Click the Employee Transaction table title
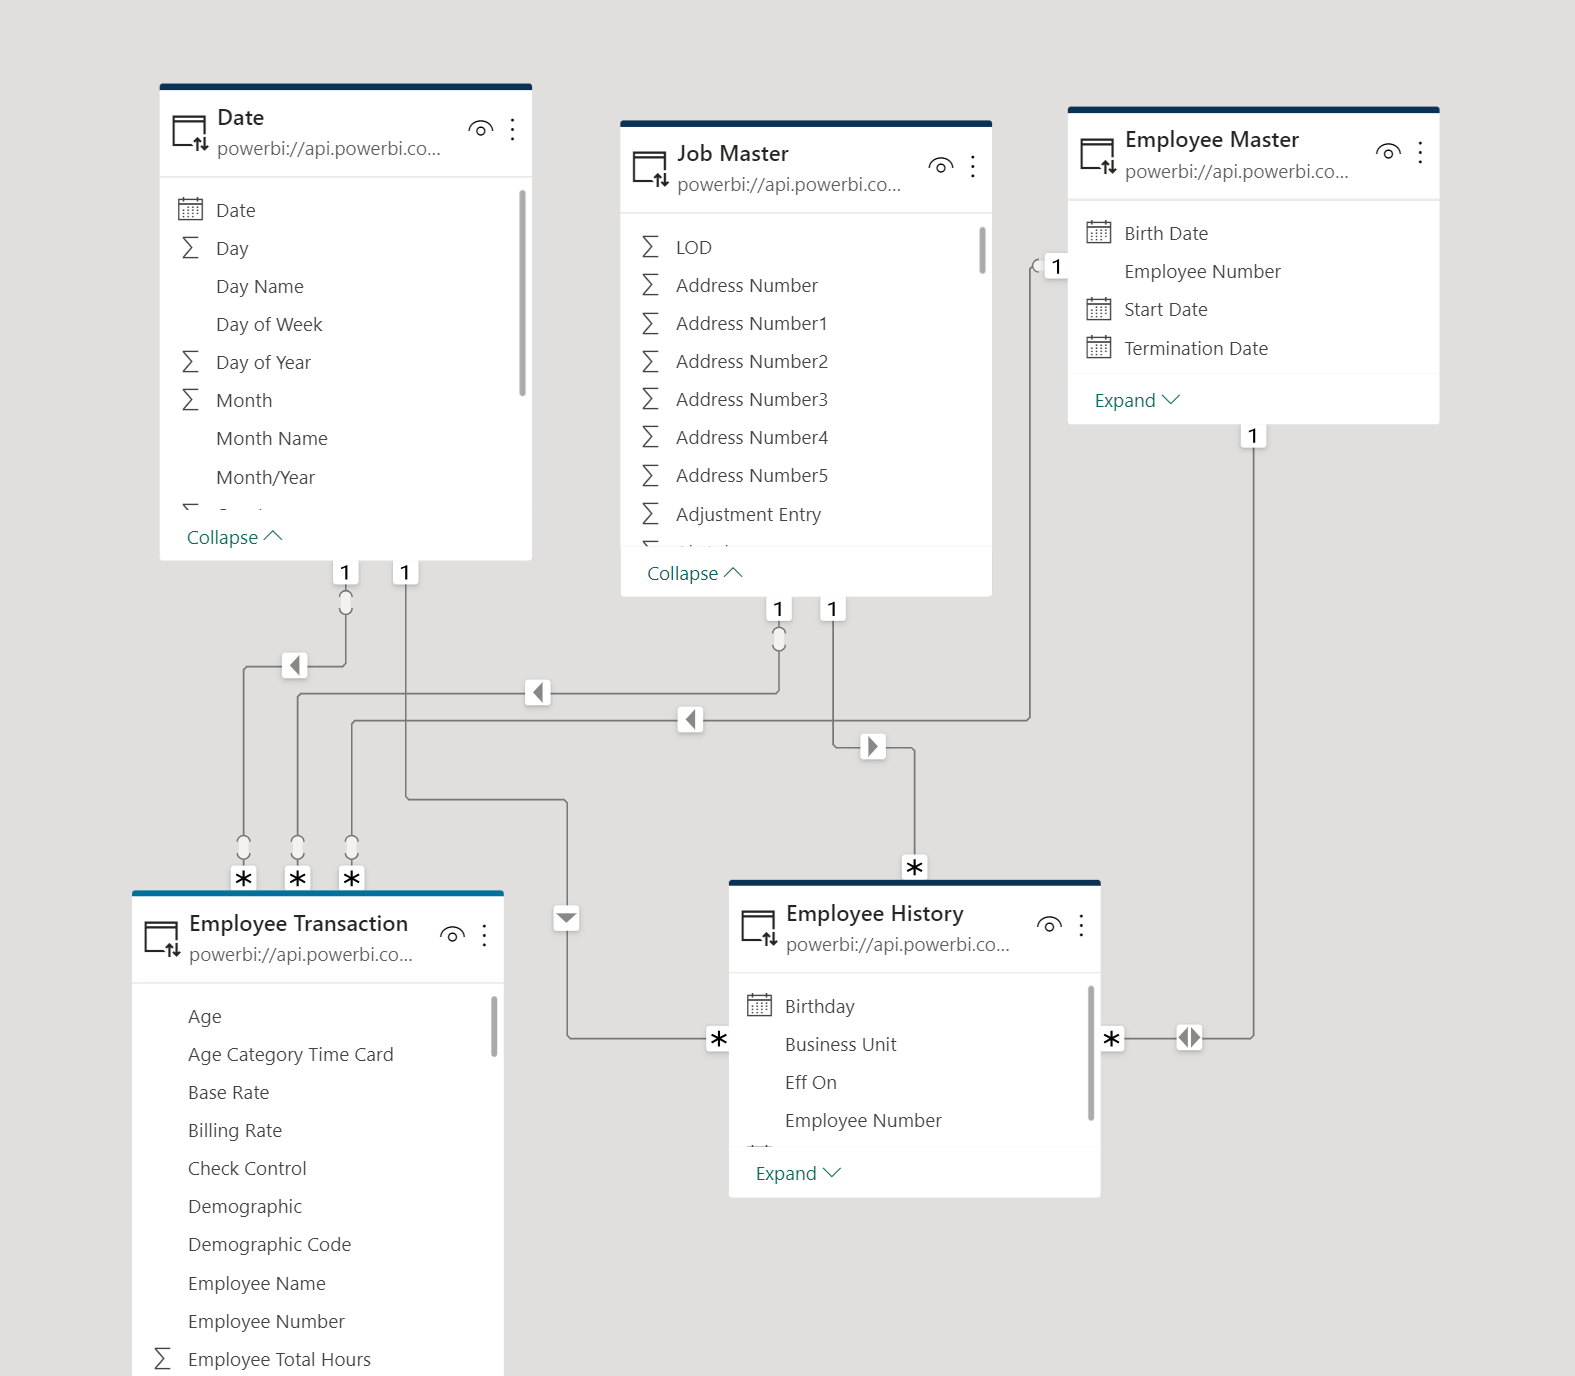1575x1376 pixels. (x=299, y=923)
